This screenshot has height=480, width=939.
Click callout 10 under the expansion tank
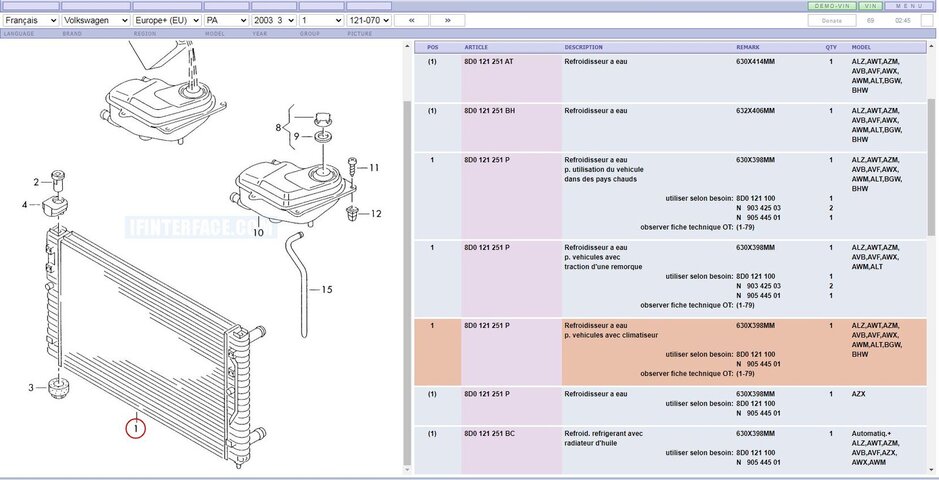(257, 233)
